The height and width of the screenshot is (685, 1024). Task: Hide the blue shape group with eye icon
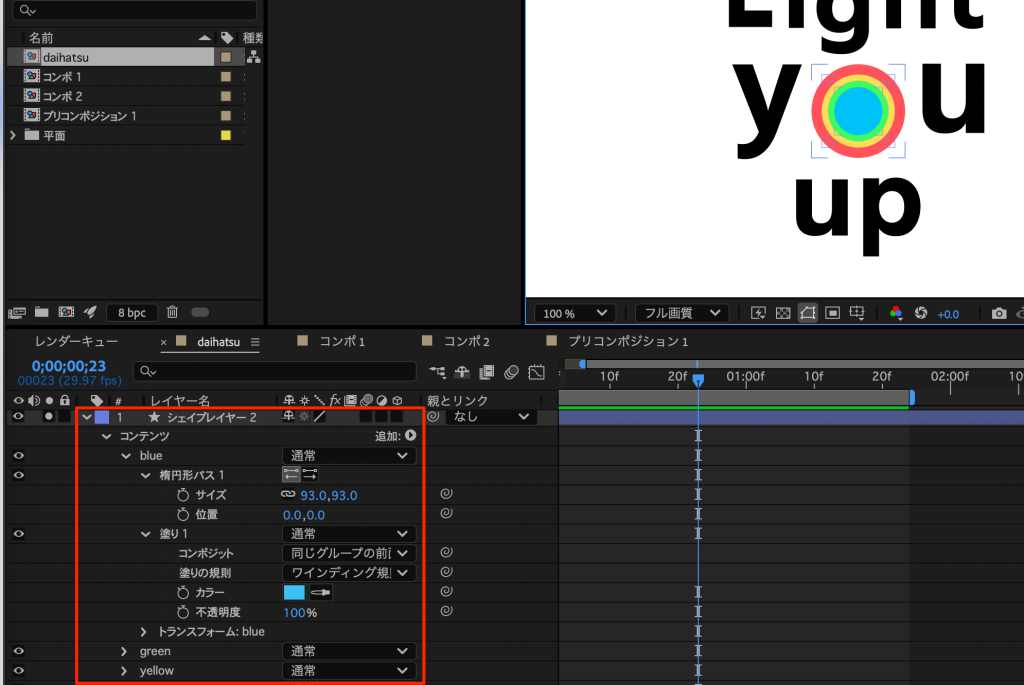tap(18, 456)
